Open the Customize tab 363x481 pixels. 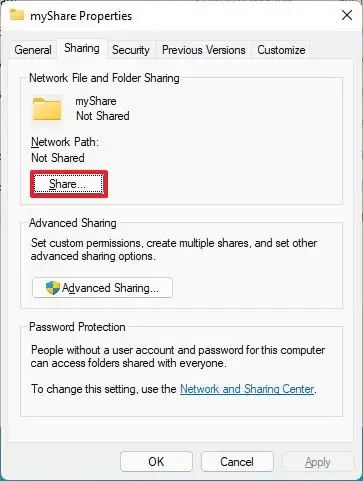pos(281,50)
